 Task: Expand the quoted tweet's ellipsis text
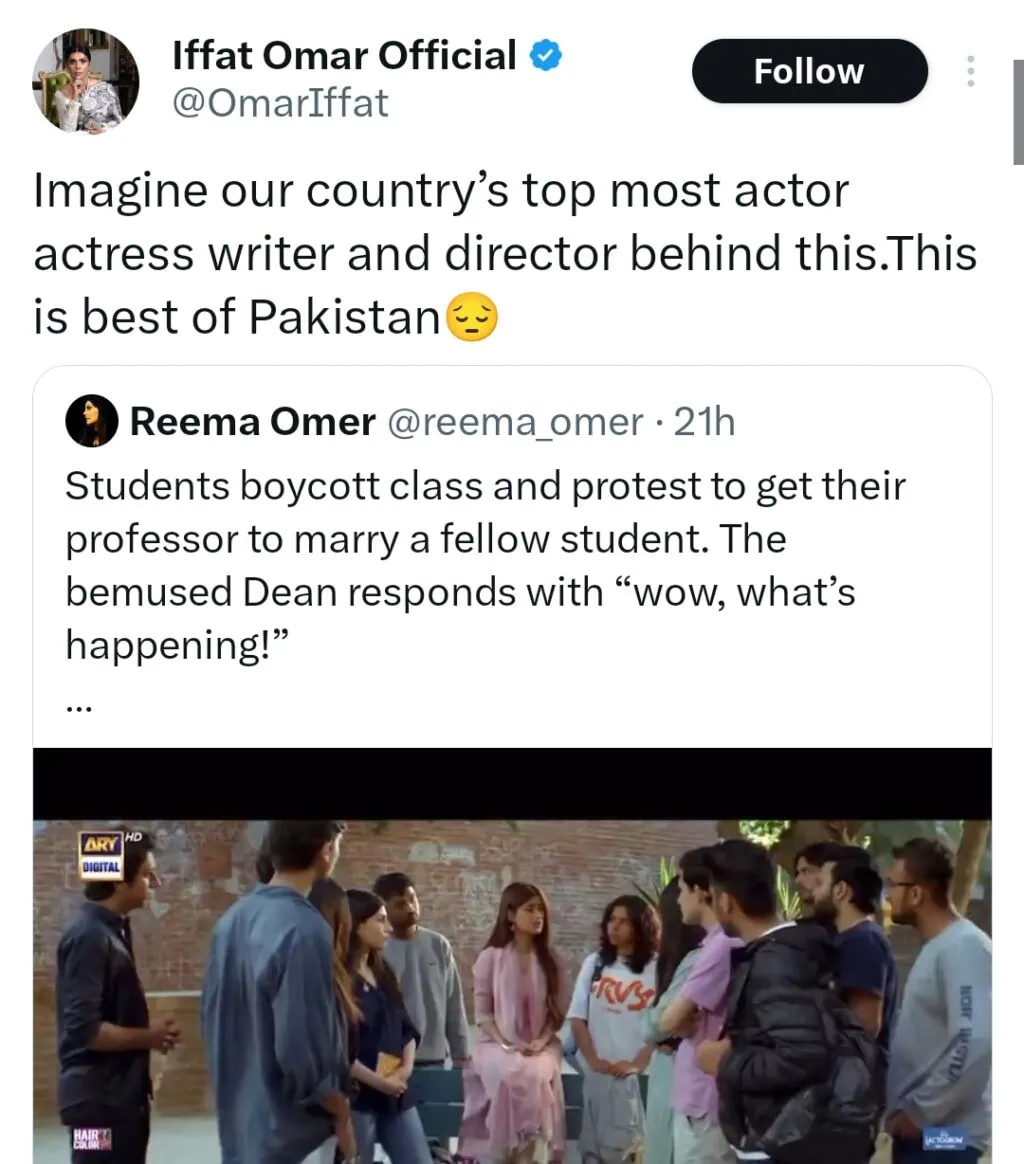(x=78, y=706)
